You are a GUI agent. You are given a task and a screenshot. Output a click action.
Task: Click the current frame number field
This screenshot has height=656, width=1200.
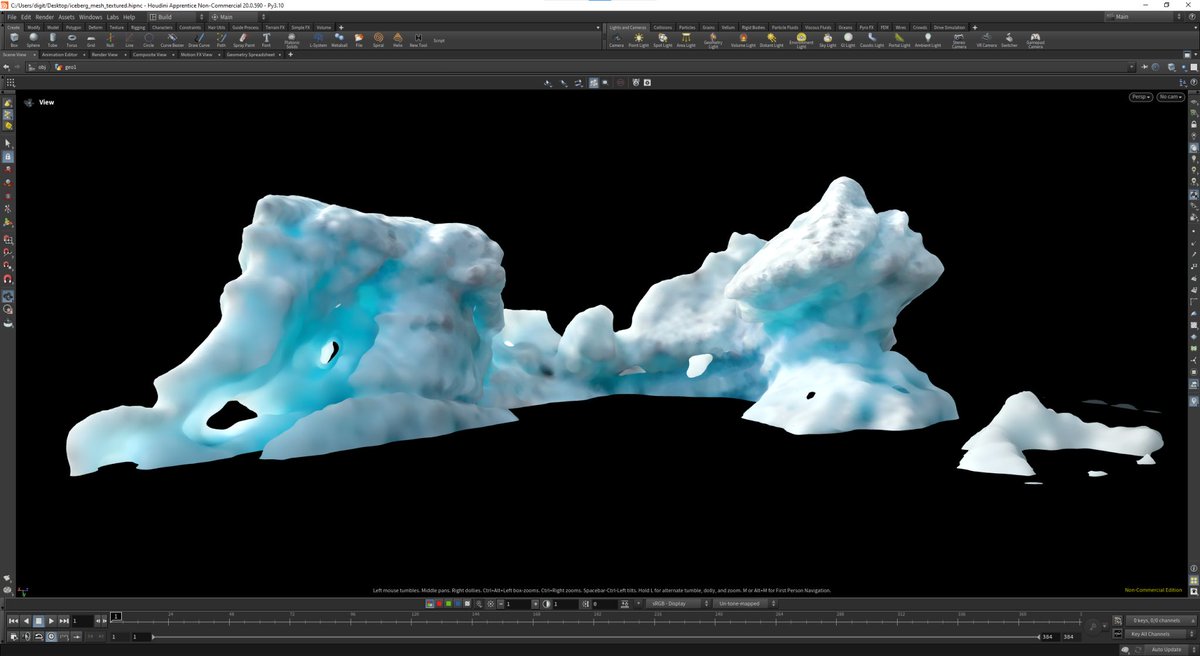coord(82,621)
